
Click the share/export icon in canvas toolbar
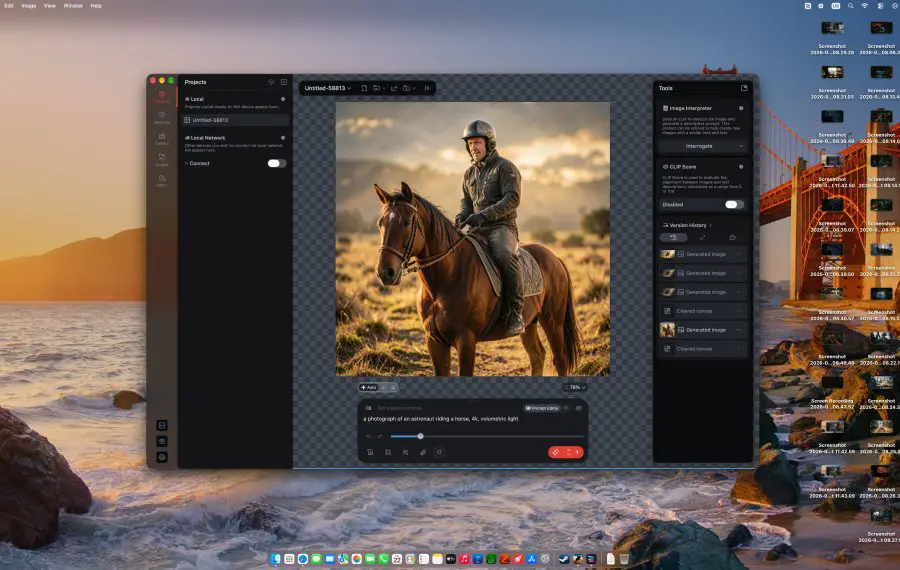click(394, 88)
